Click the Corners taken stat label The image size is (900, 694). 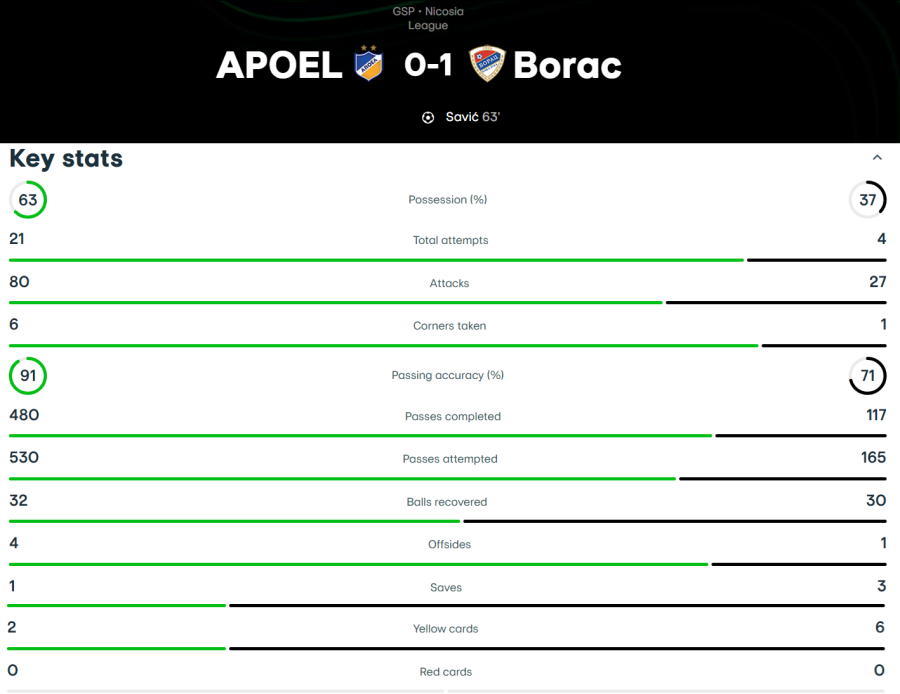tap(449, 326)
